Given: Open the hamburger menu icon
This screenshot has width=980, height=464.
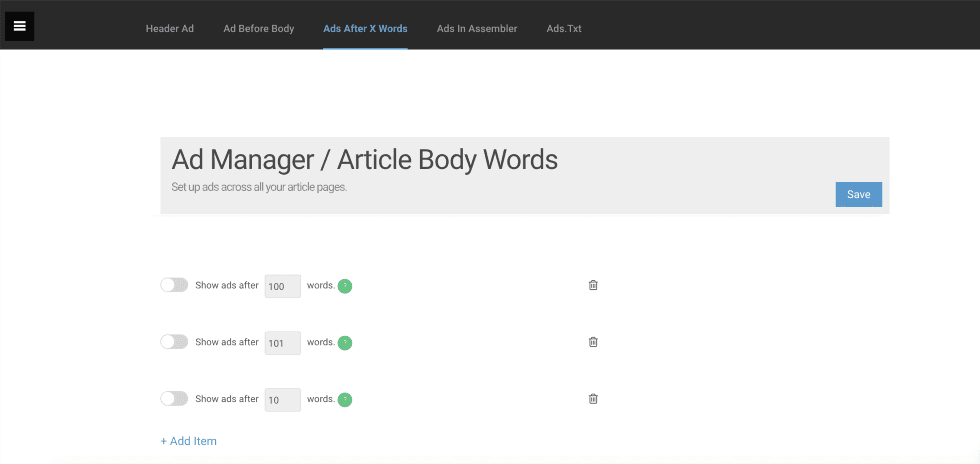Looking at the screenshot, I should coord(20,26).
